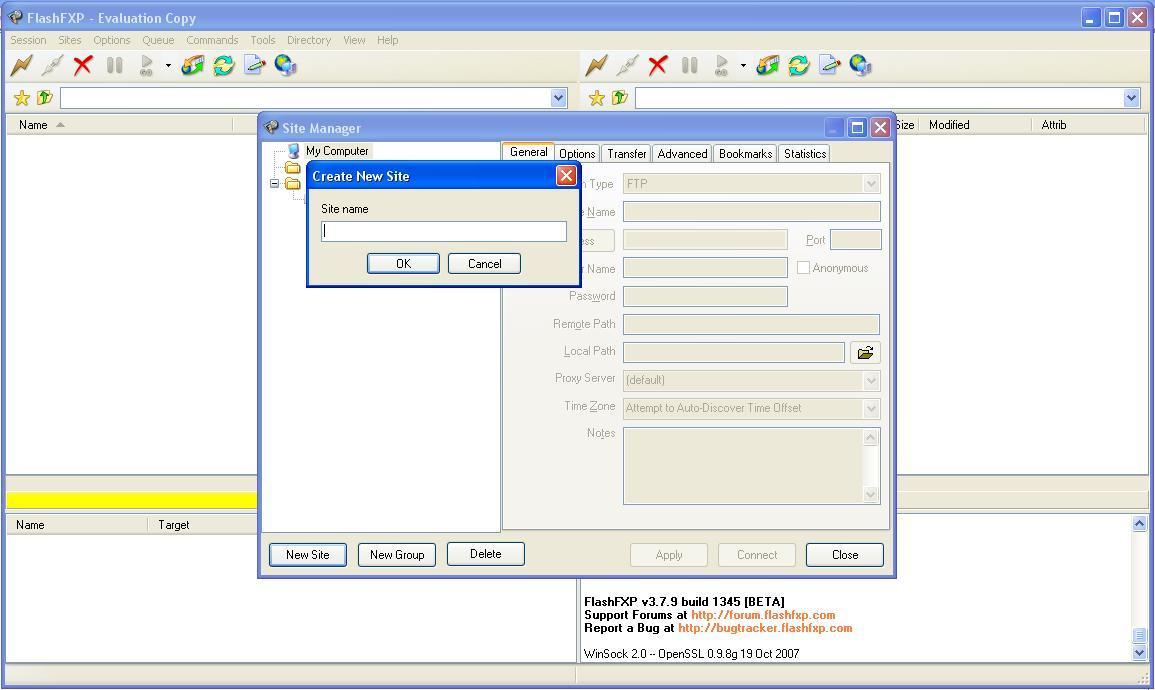Open the Sites menu
The image size is (1155, 690).
69,40
